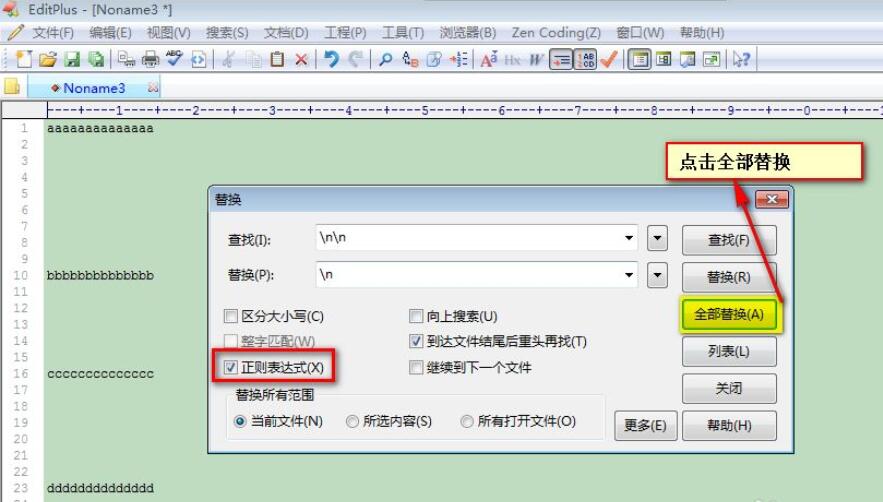883x502 pixels.
Task: Uncheck 到达文件结尾后重头再找(T)
Action: (416, 341)
